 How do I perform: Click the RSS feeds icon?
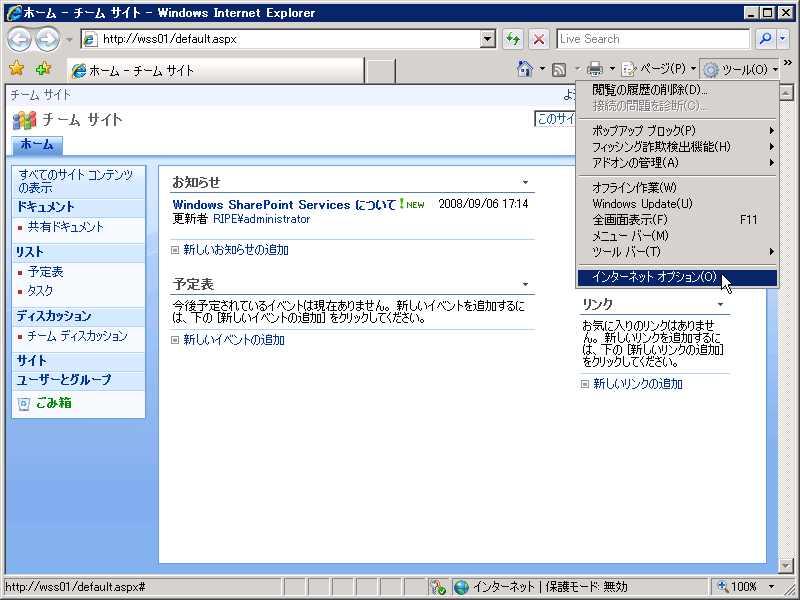[559, 69]
